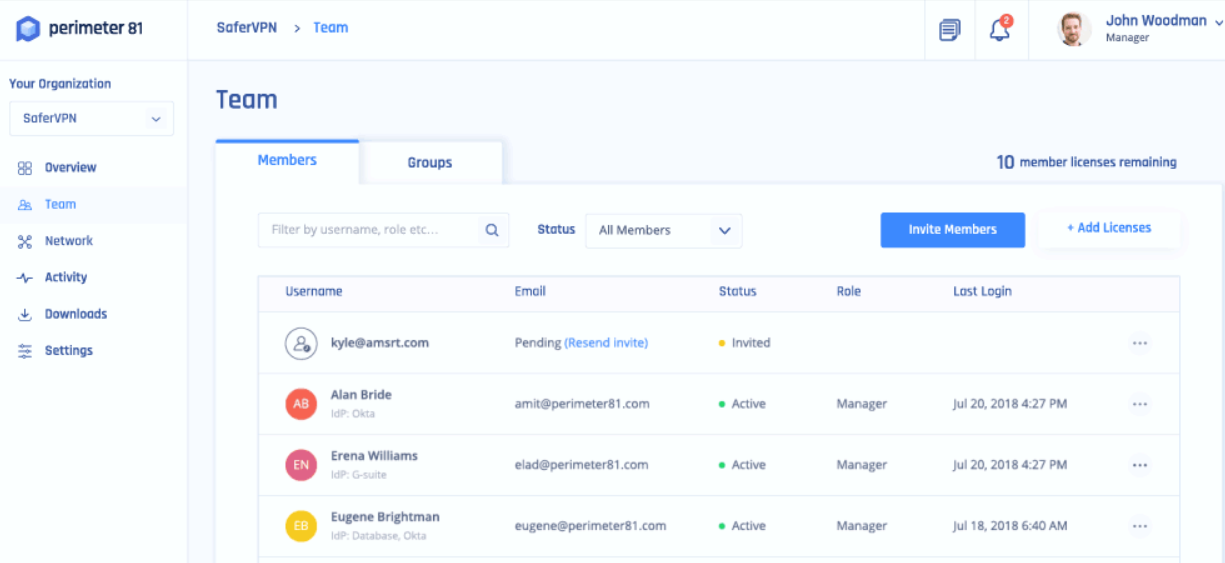Image resolution: width=1225 pixels, height=563 pixels.
Task: Click Alan Bride's AB avatar
Action: click(x=301, y=404)
